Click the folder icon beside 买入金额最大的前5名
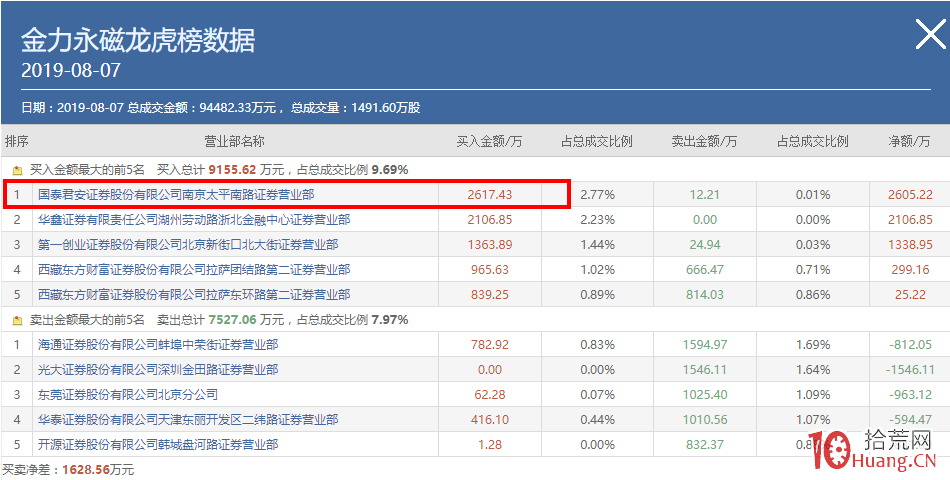The height and width of the screenshot is (480, 950). tap(17, 170)
